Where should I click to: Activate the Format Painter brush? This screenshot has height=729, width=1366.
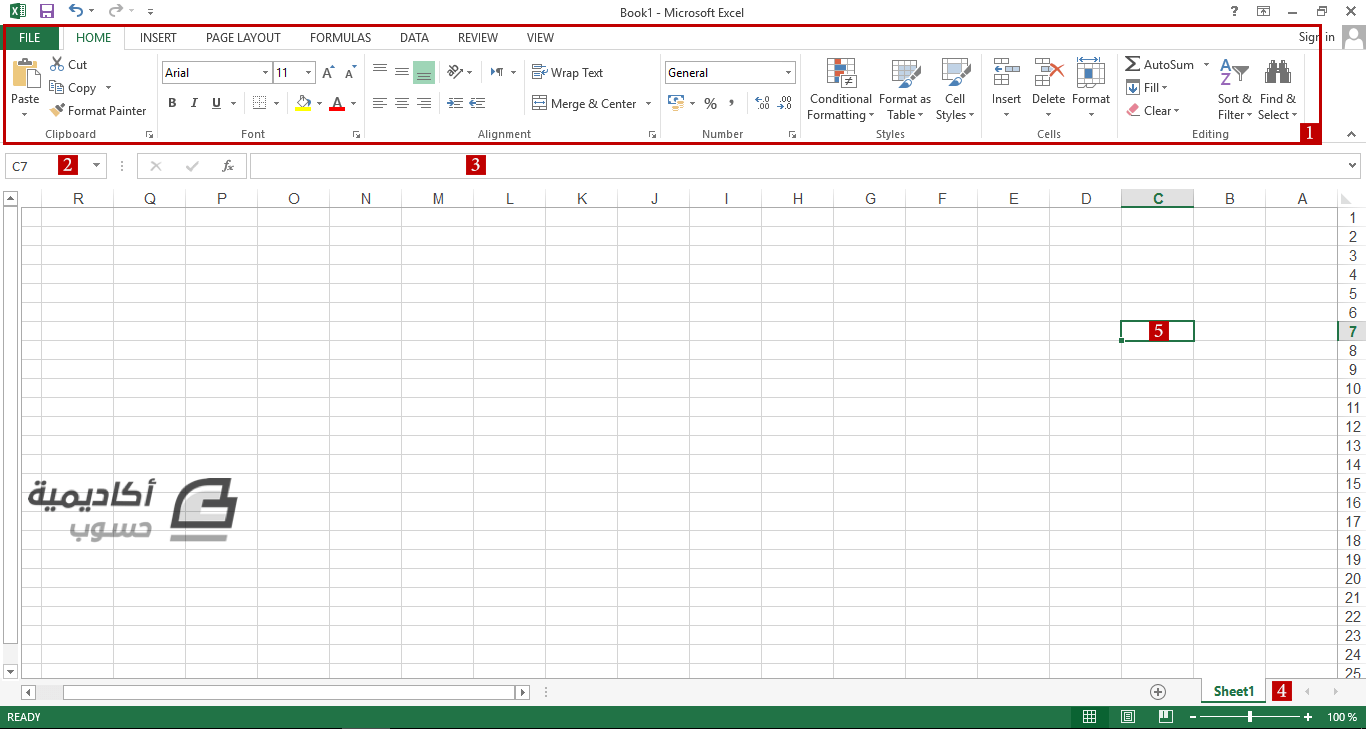[57, 111]
